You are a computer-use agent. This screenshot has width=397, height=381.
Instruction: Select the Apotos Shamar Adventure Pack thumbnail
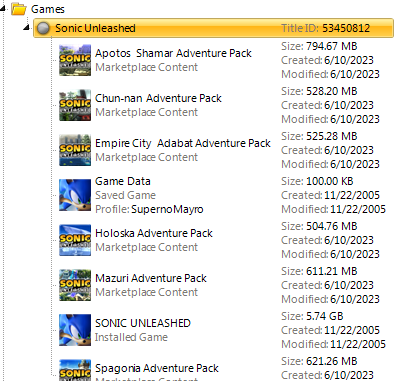click(x=75, y=60)
